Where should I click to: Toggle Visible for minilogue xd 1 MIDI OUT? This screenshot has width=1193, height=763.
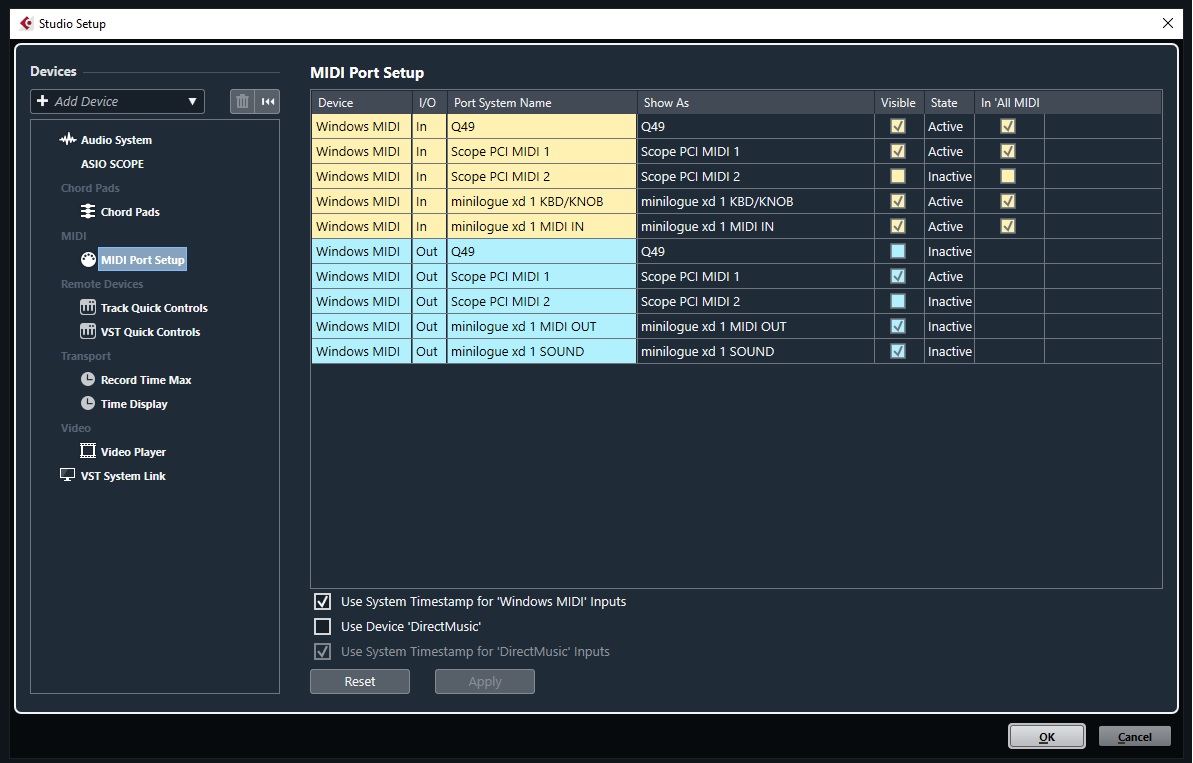[x=898, y=326]
